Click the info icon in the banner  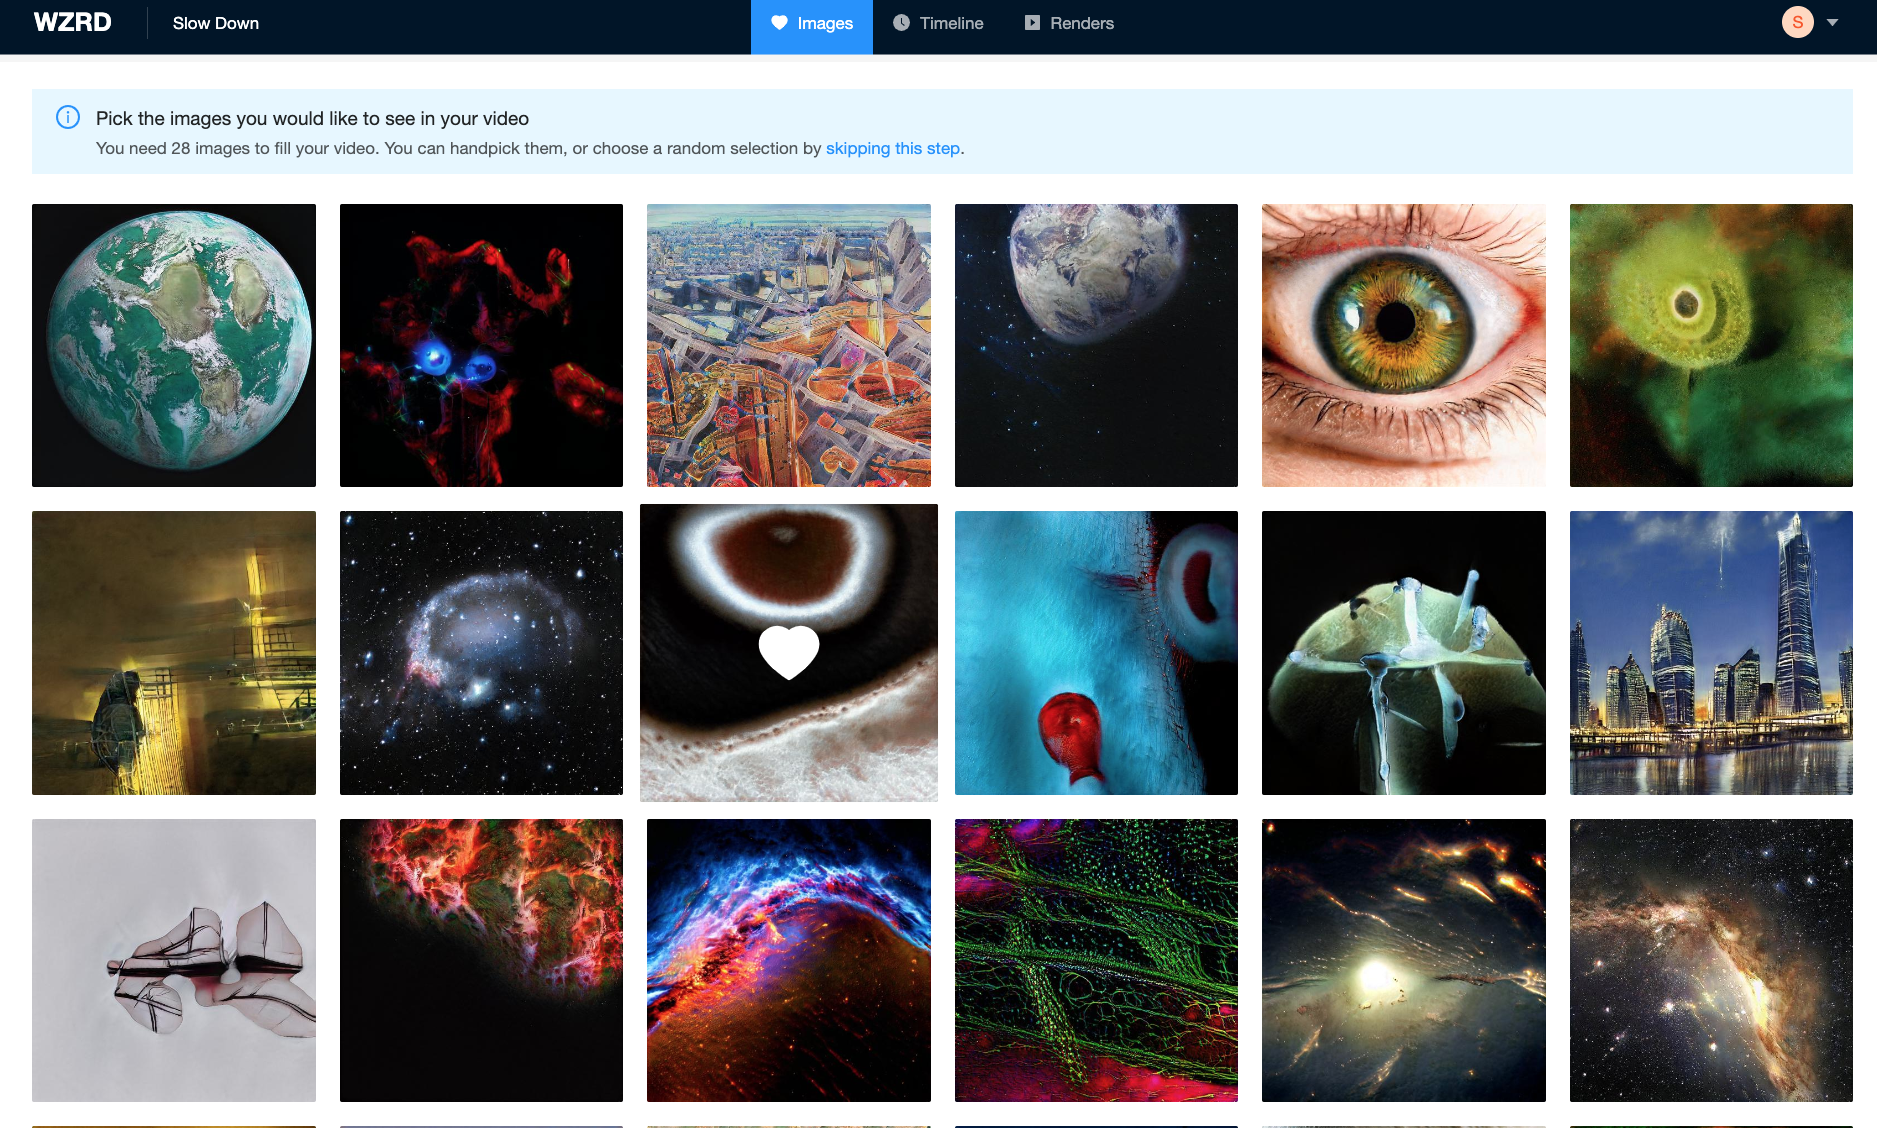pyautogui.click(x=68, y=117)
